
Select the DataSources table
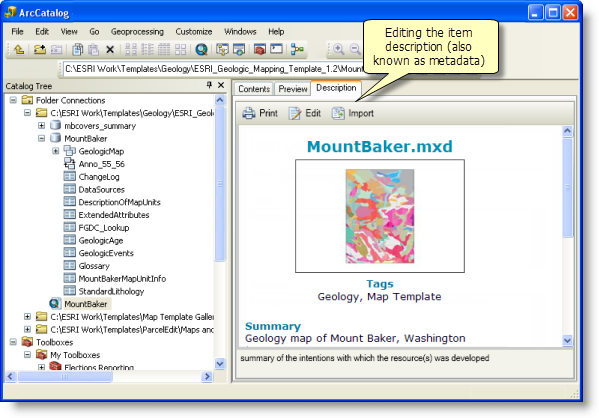[102, 190]
